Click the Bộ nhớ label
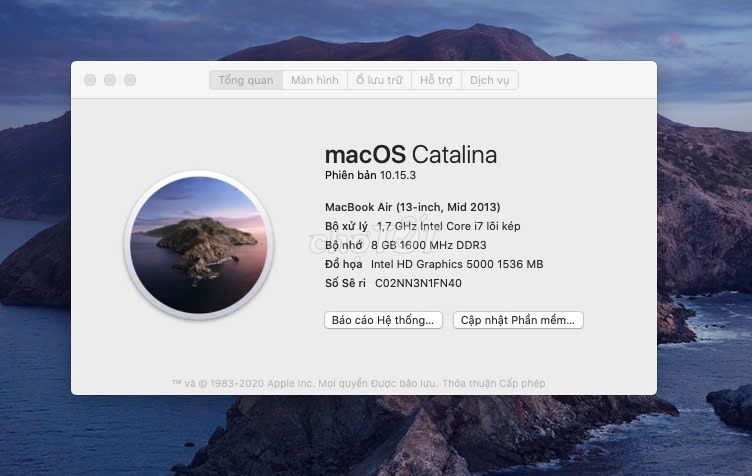This screenshot has width=752, height=476. pos(344,245)
